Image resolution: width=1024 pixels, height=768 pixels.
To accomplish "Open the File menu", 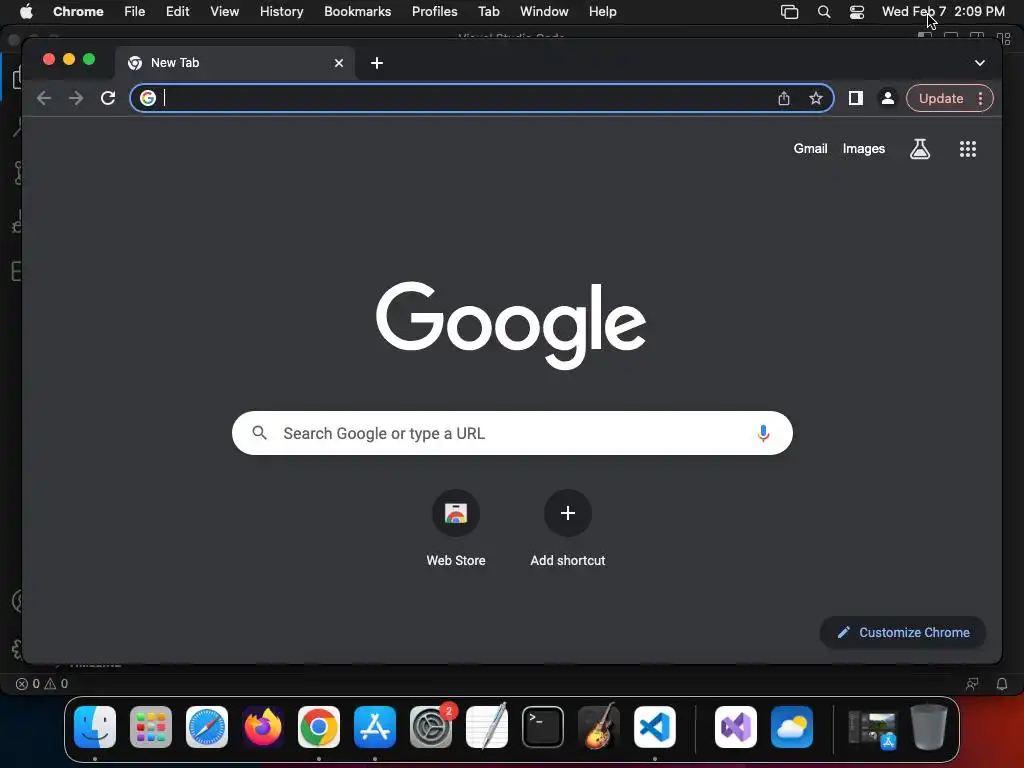I will pos(135,11).
